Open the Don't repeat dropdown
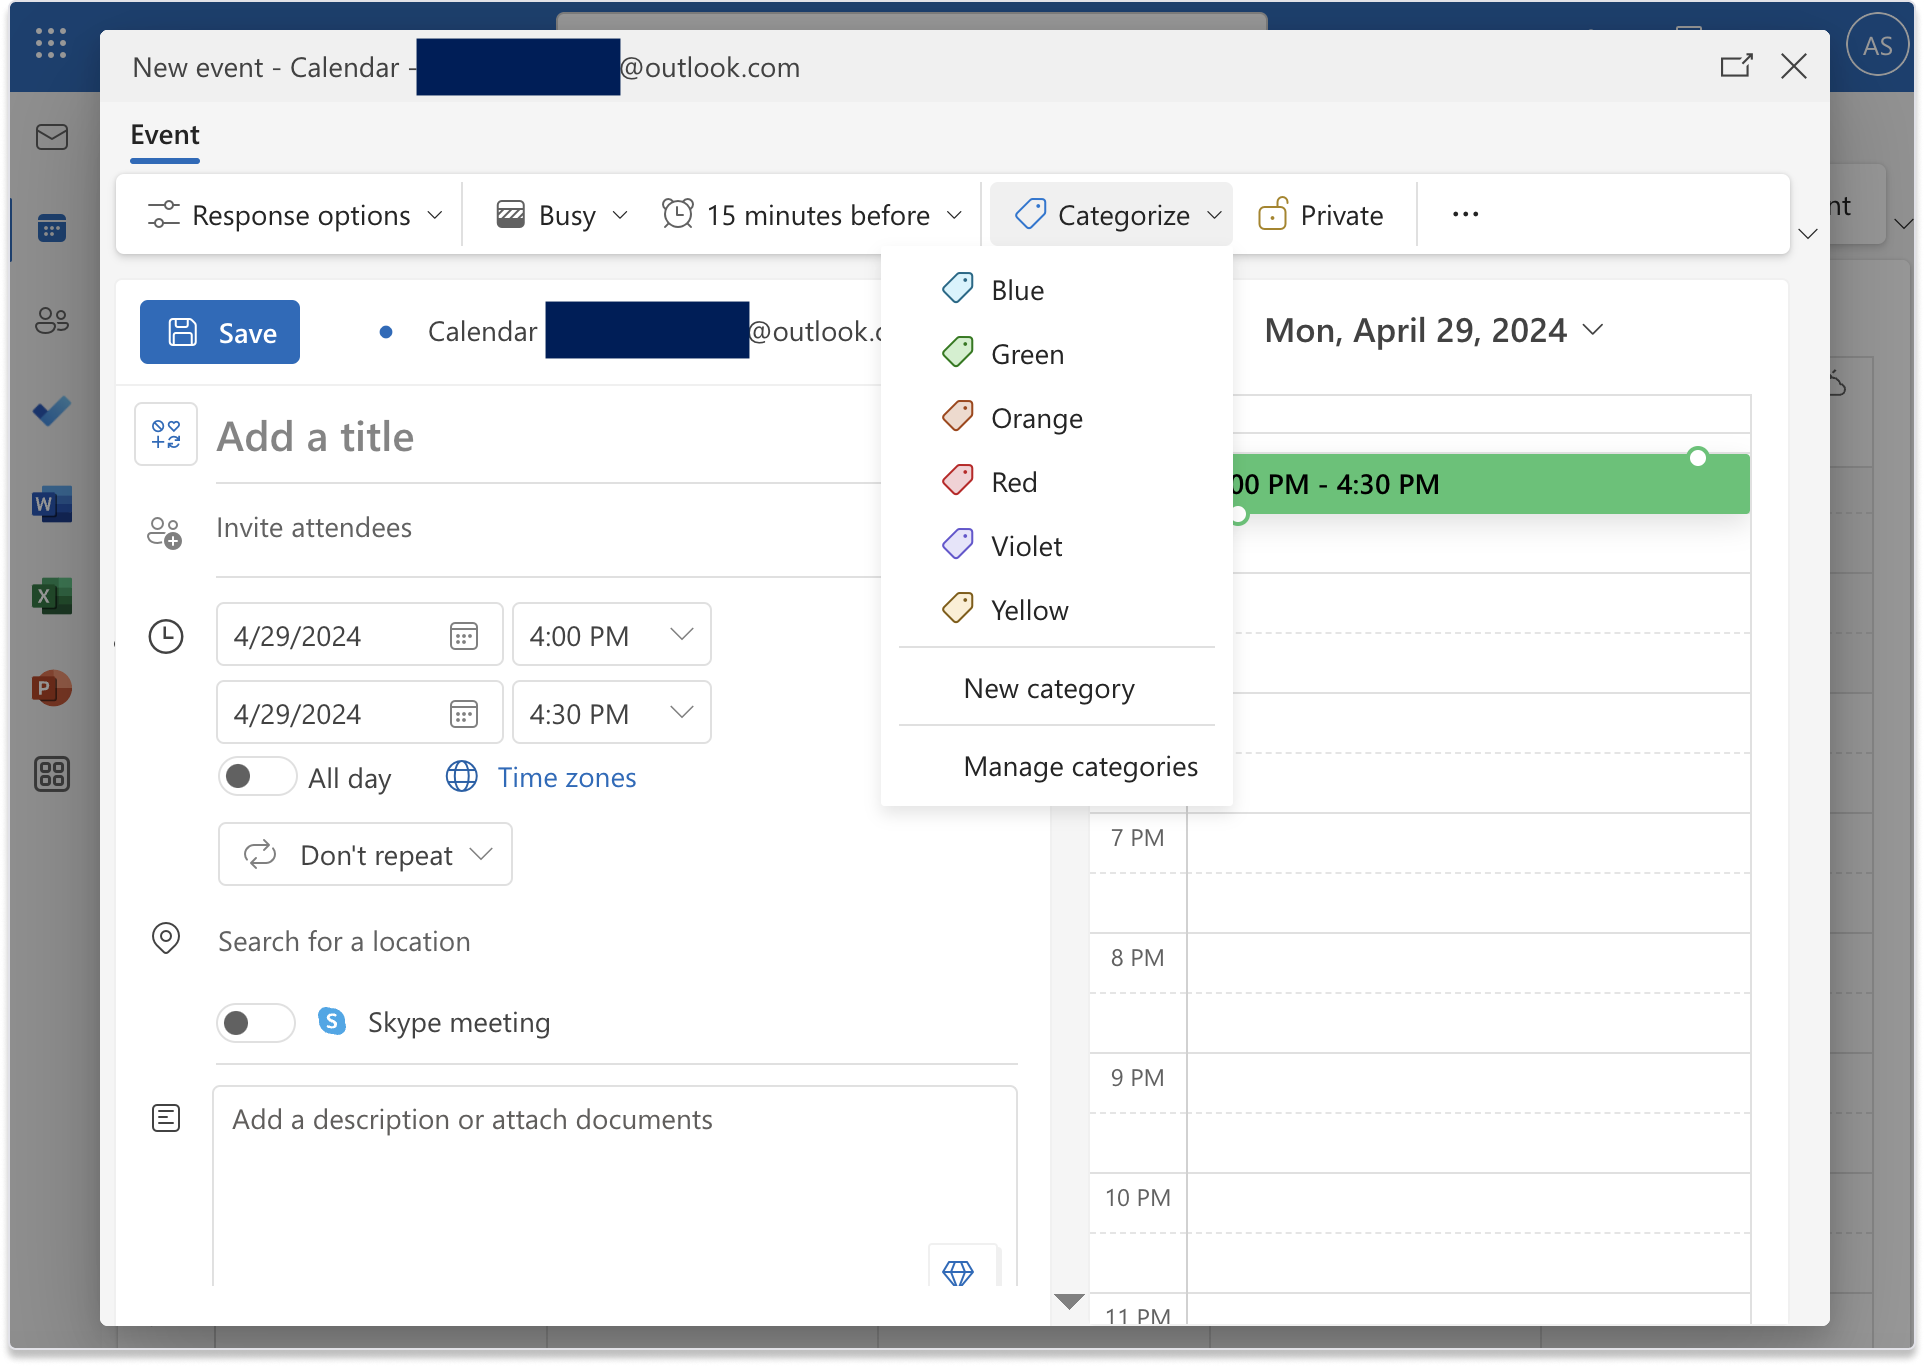The height and width of the screenshot is (1366, 1924). [x=364, y=854]
